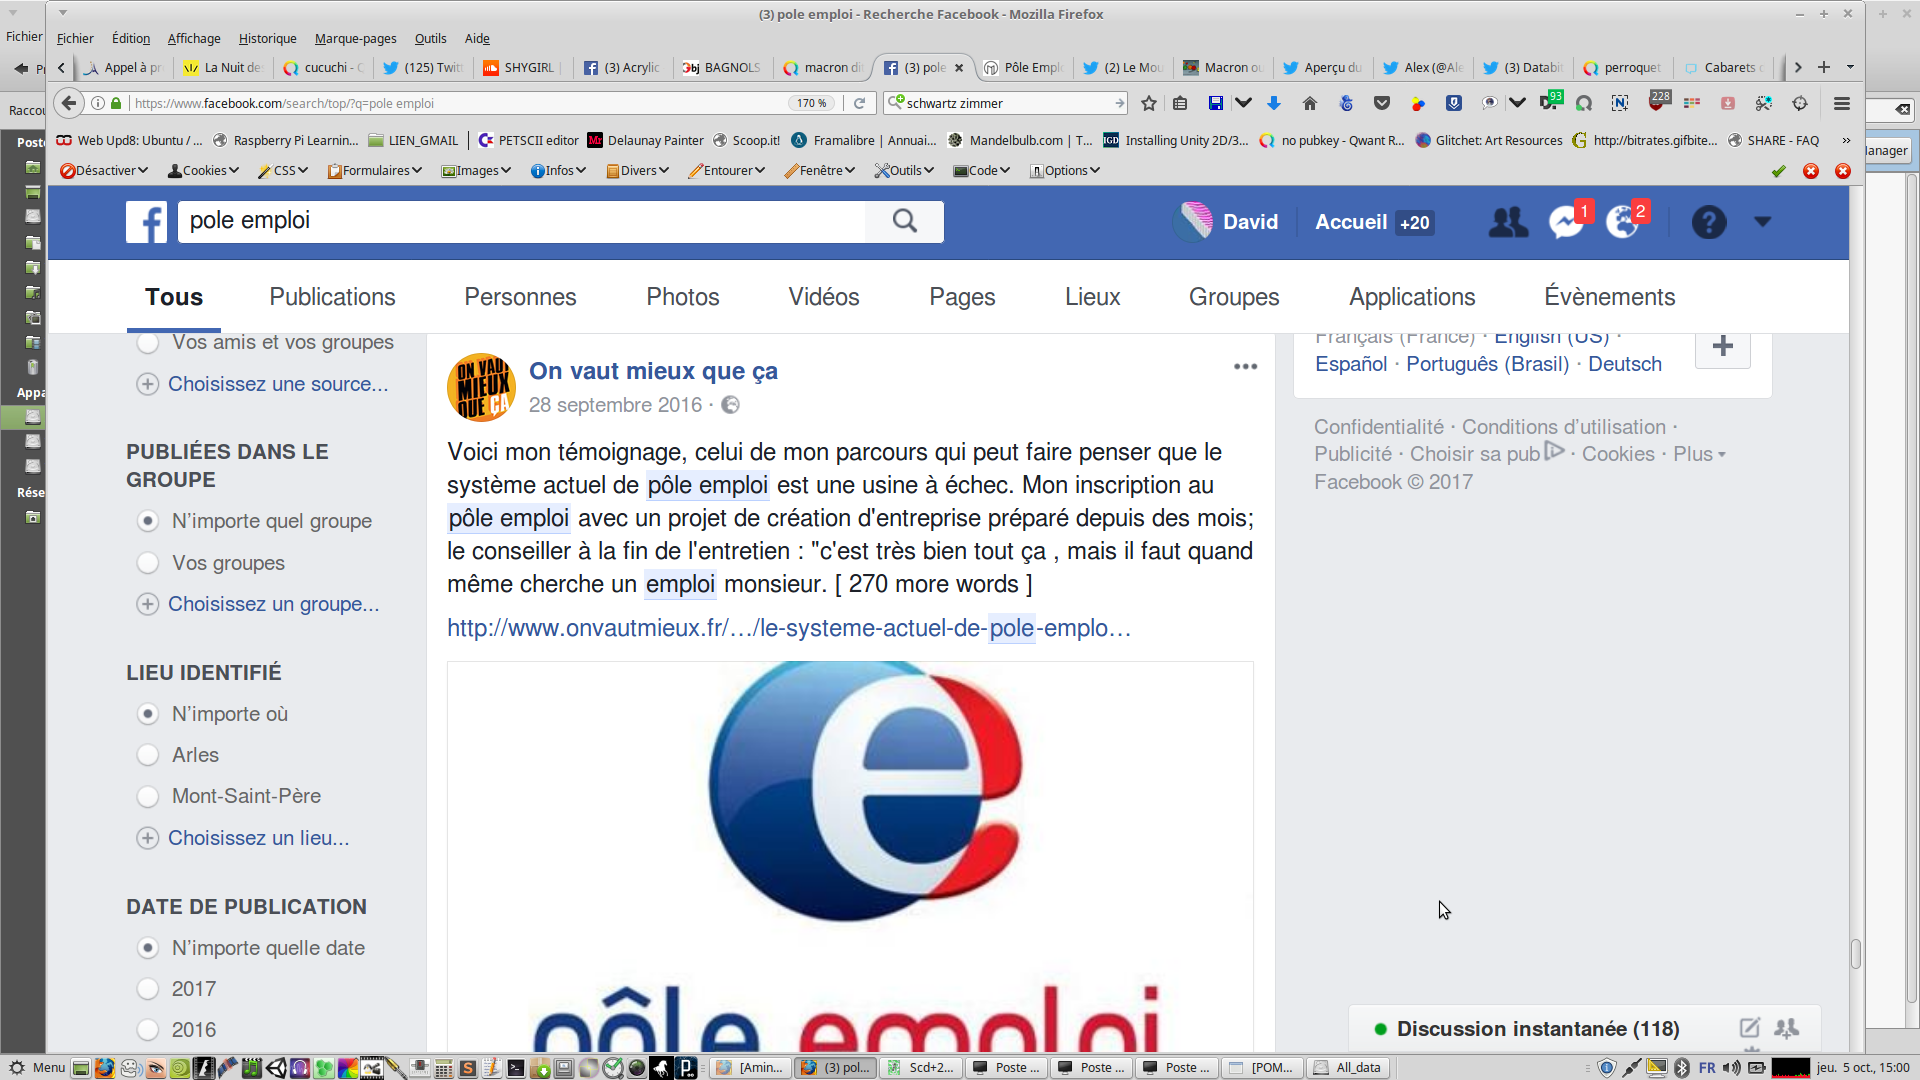Open the Marque-pages menu
The width and height of the screenshot is (1920, 1080).
coord(355,39)
